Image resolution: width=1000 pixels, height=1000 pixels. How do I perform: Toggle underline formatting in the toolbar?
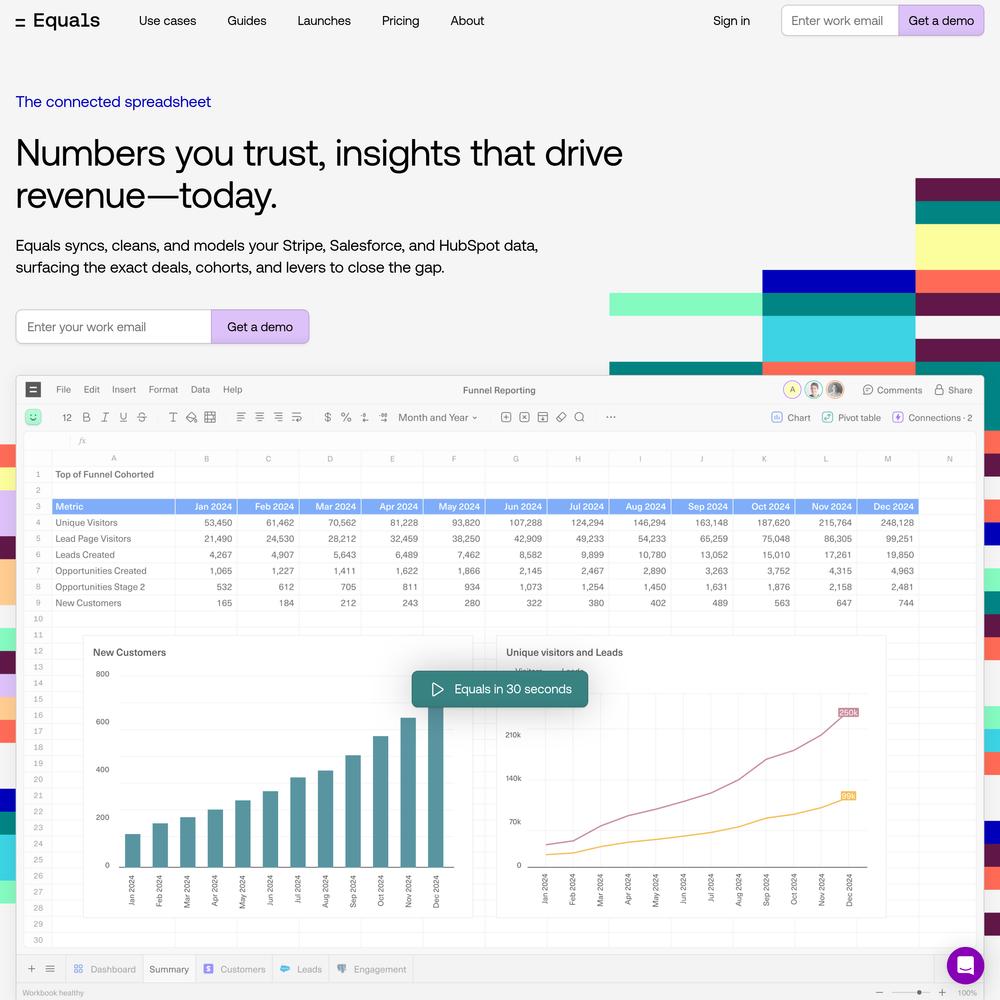(123, 417)
